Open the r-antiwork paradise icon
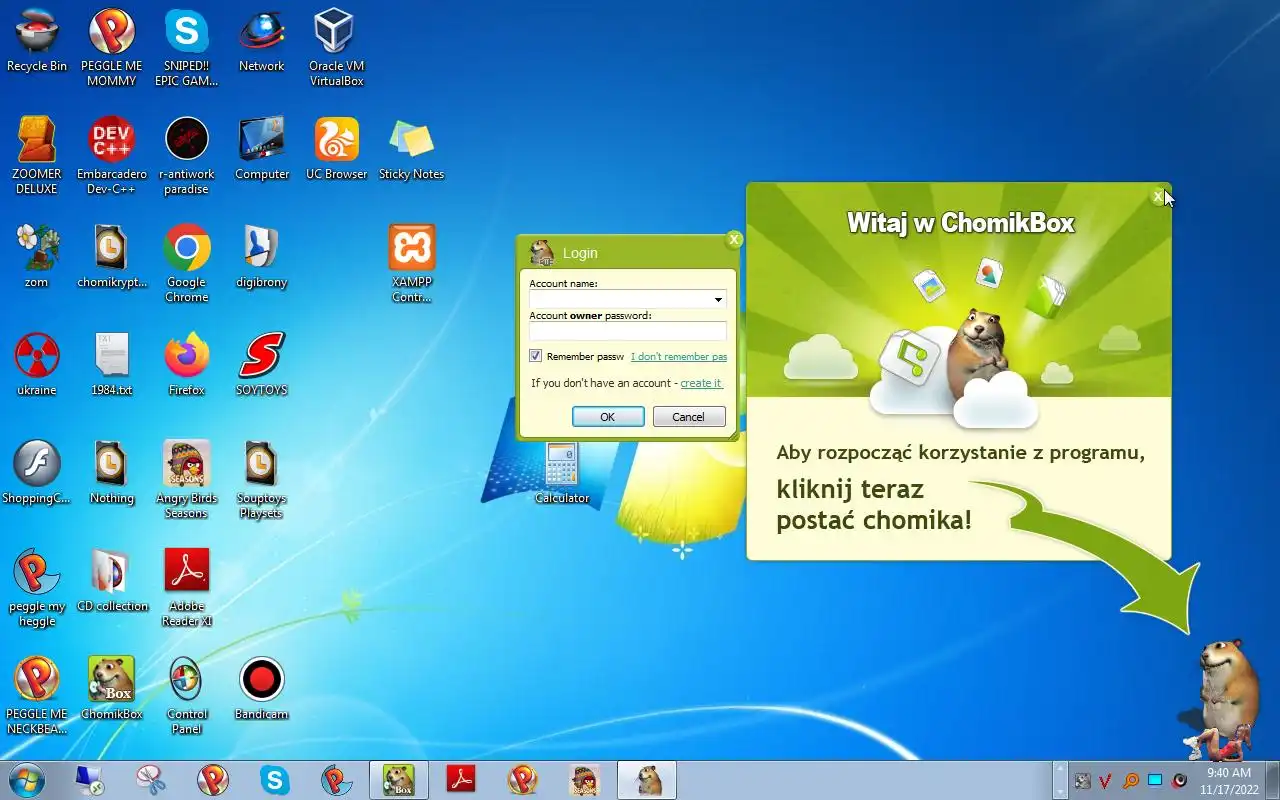The height and width of the screenshot is (800, 1280). tap(187, 155)
